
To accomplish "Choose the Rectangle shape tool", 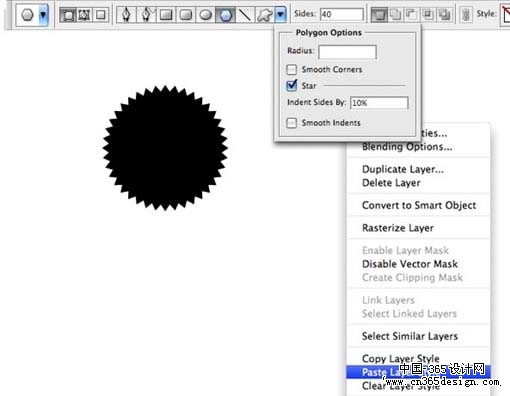I will click(x=166, y=15).
